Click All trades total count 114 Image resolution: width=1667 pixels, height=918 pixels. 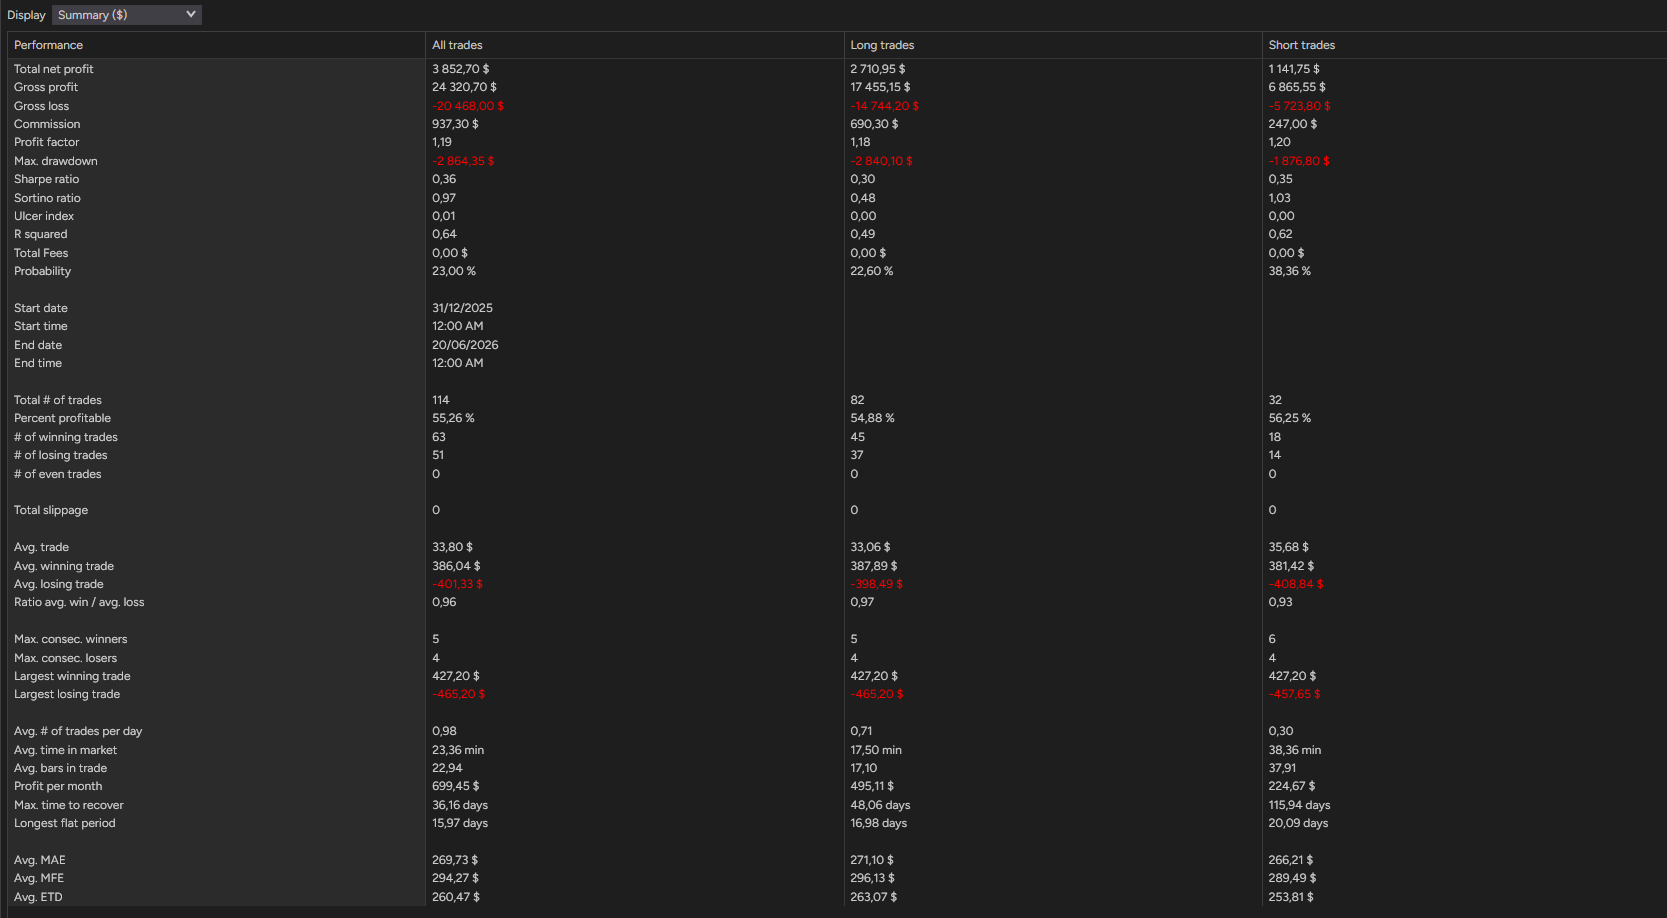[441, 400]
